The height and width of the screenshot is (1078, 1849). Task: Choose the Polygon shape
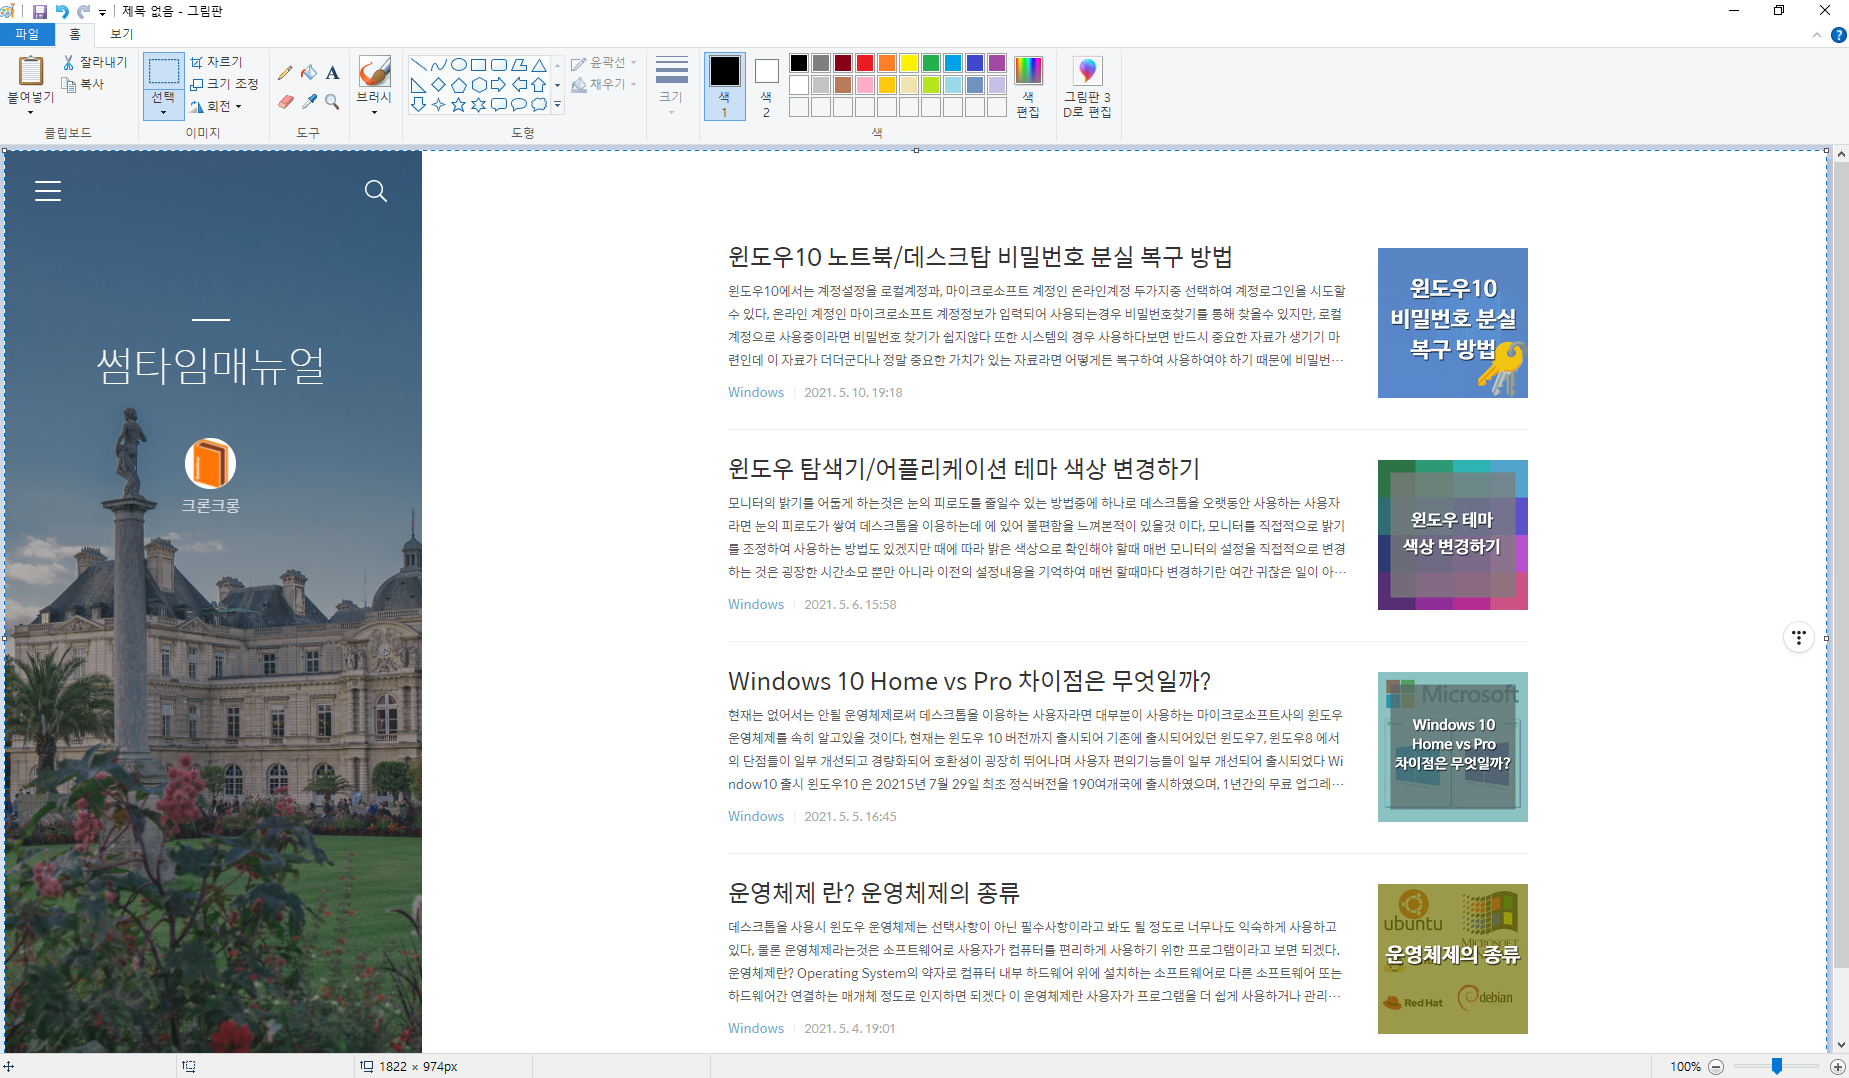click(519, 65)
